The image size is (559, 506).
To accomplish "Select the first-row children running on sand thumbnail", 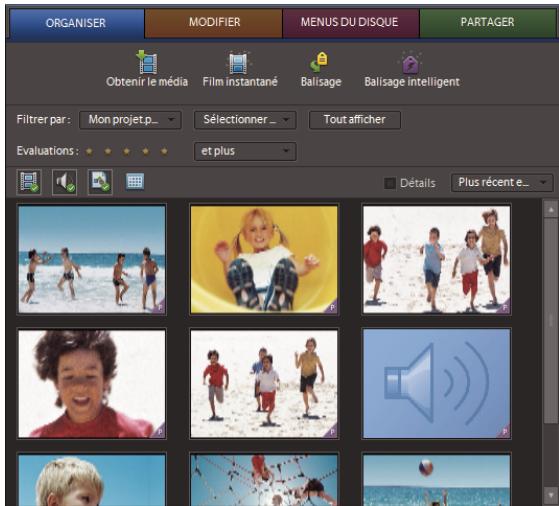I will pyautogui.click(x=436, y=260).
